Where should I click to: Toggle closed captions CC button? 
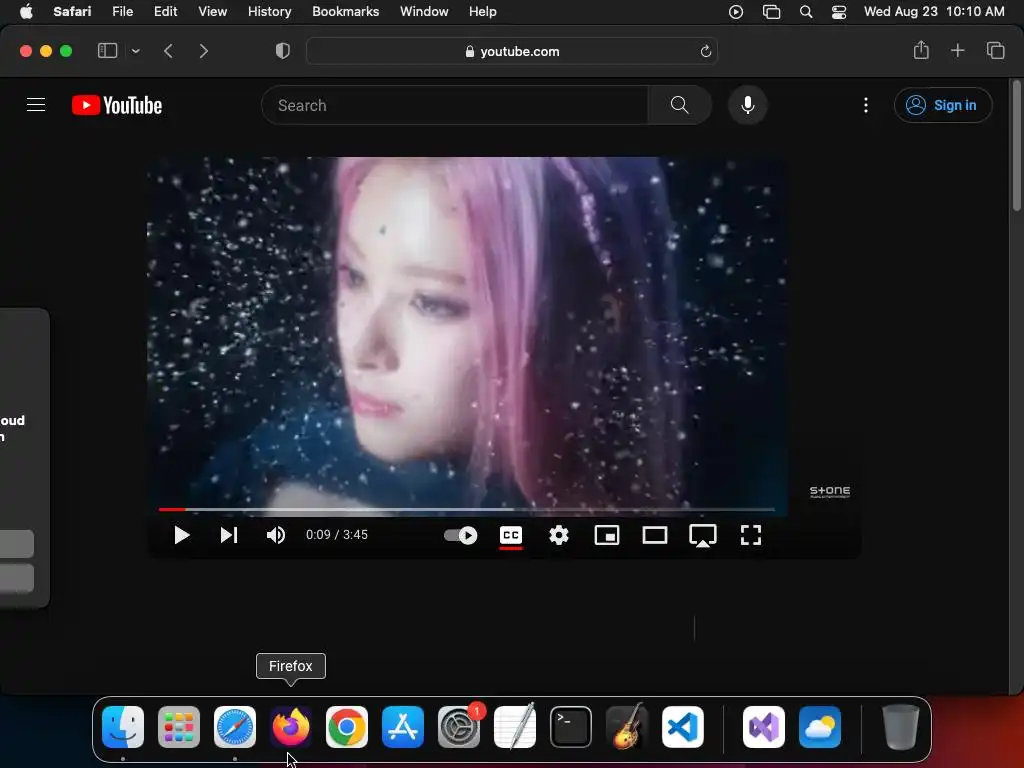point(511,536)
